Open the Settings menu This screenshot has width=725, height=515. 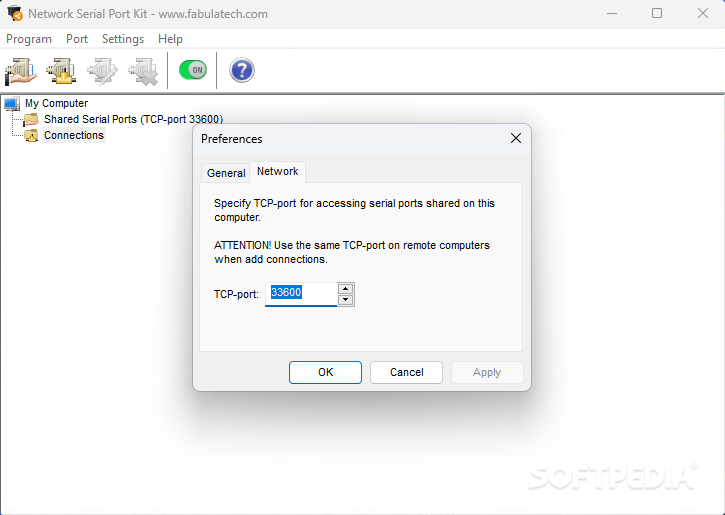[123, 39]
